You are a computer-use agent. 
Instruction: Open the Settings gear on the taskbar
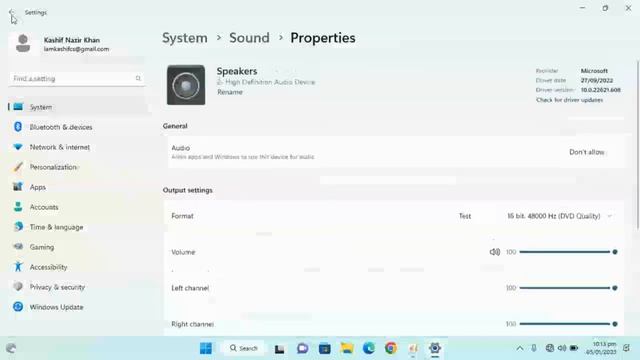click(435, 348)
